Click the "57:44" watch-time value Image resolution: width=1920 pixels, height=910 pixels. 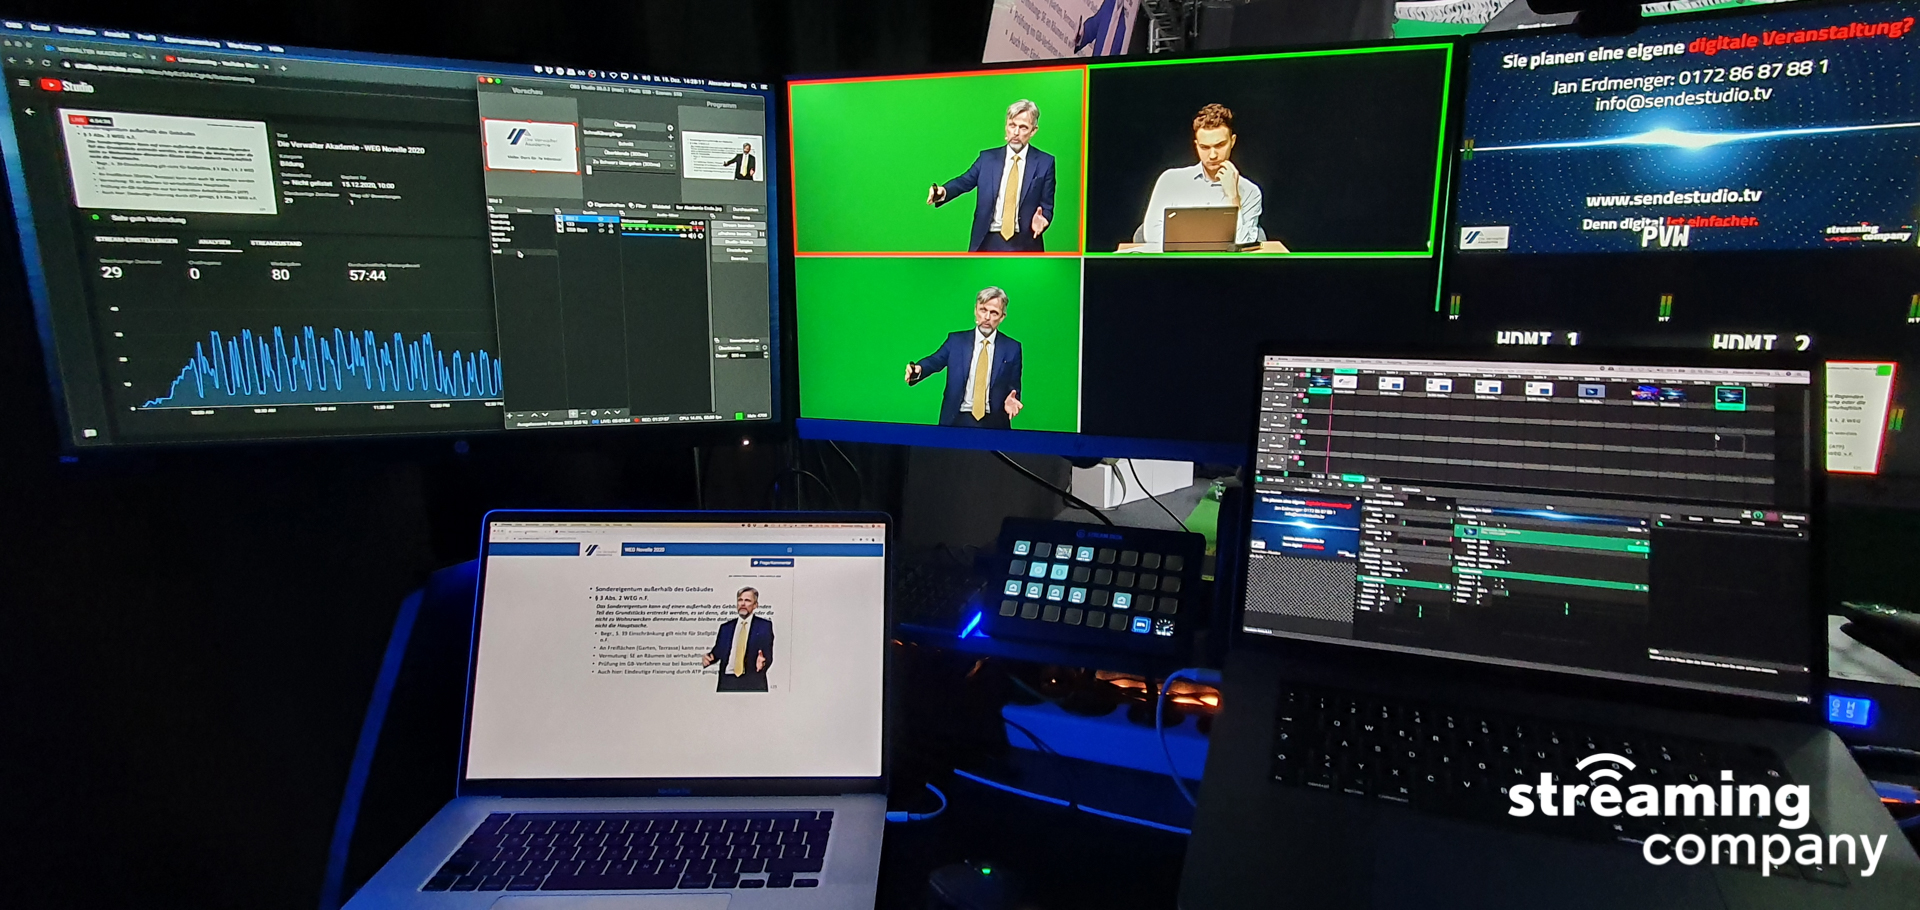[367, 276]
